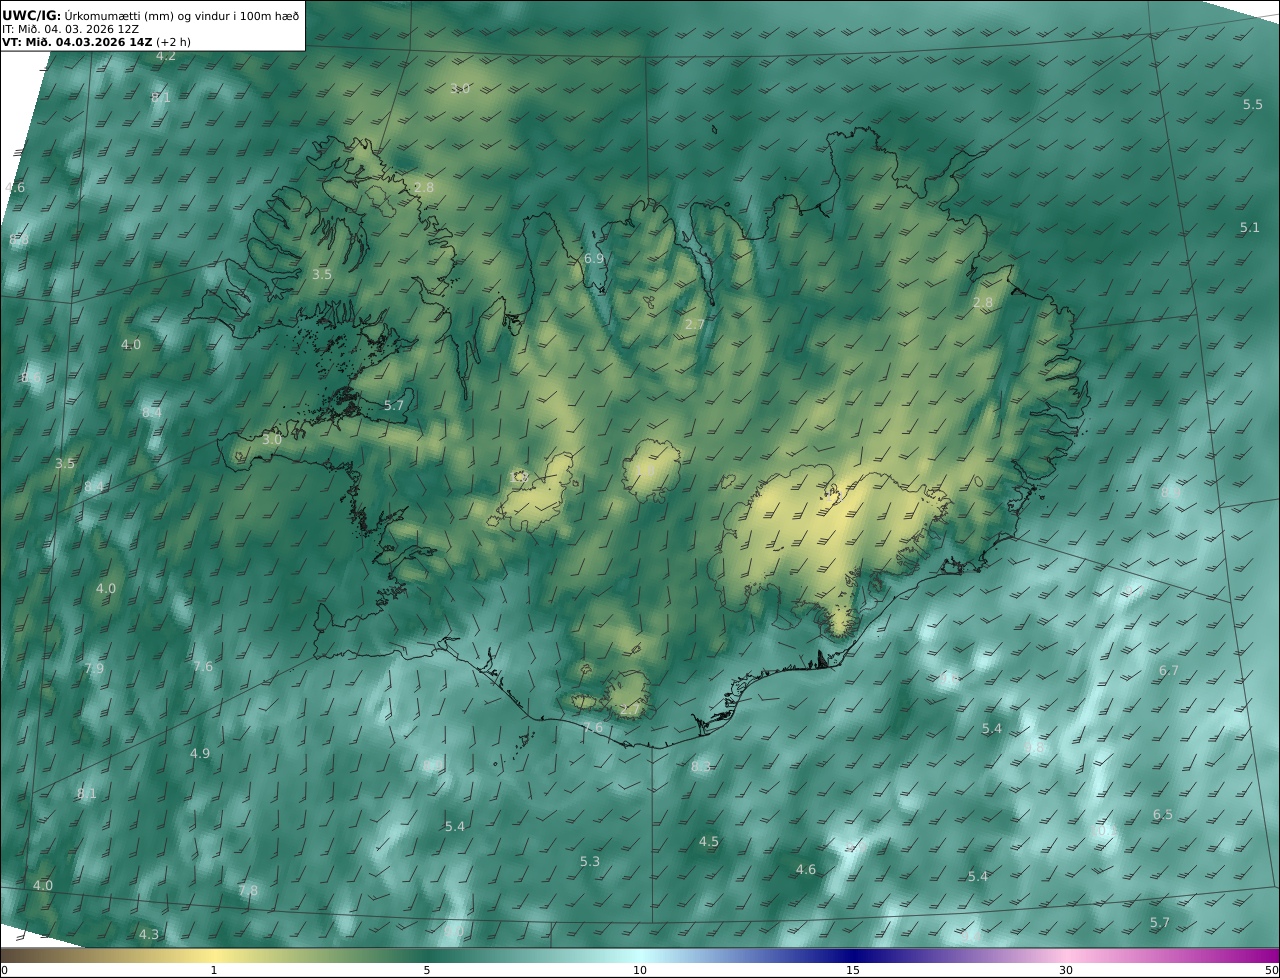Click the 5.1 value label on the map

pyautogui.click(x=1250, y=227)
